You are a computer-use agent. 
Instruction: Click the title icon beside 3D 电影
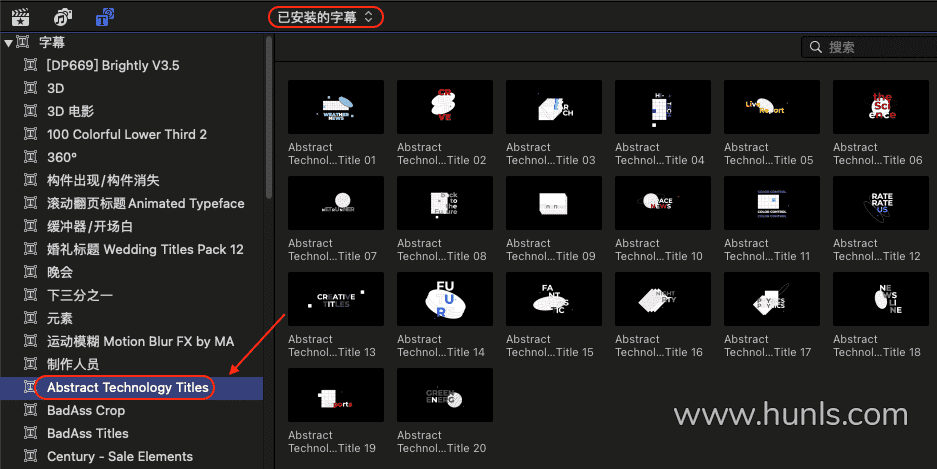pos(30,111)
